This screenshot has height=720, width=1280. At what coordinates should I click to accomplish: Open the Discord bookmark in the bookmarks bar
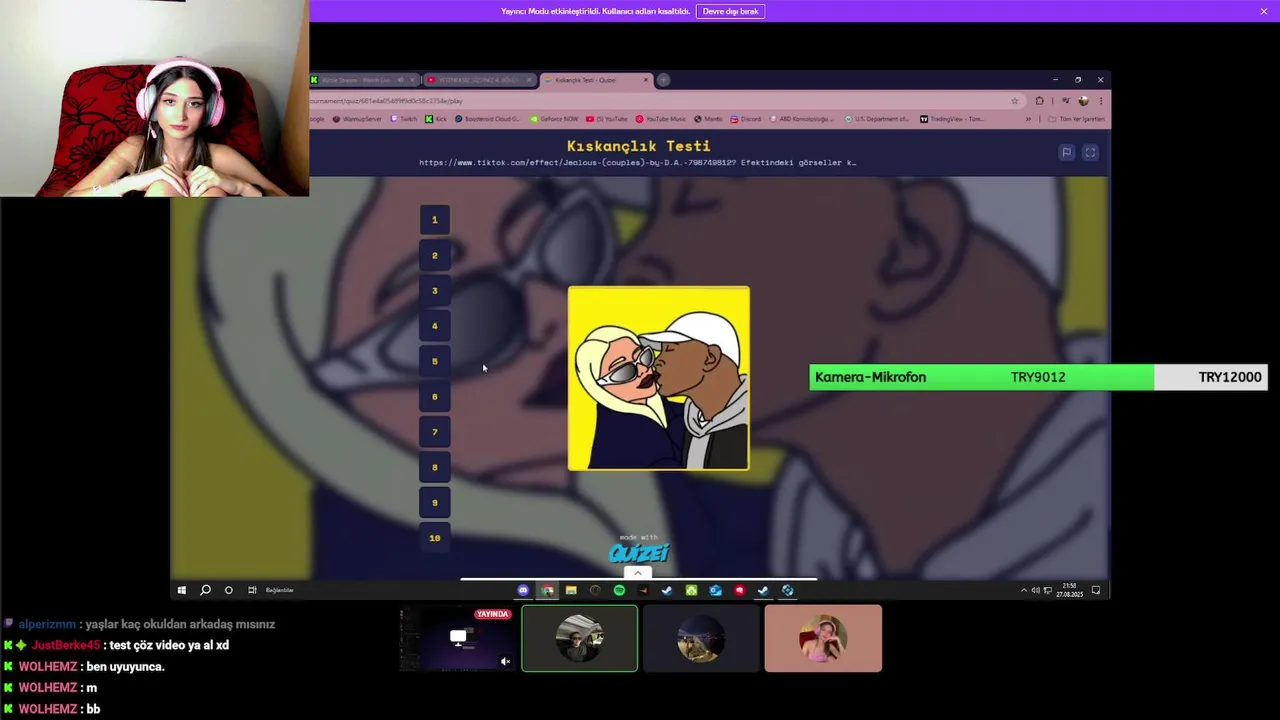pyautogui.click(x=746, y=119)
